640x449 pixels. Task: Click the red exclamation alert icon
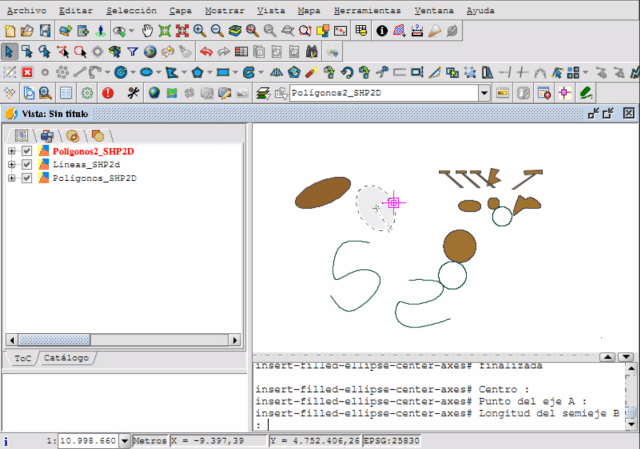108,92
